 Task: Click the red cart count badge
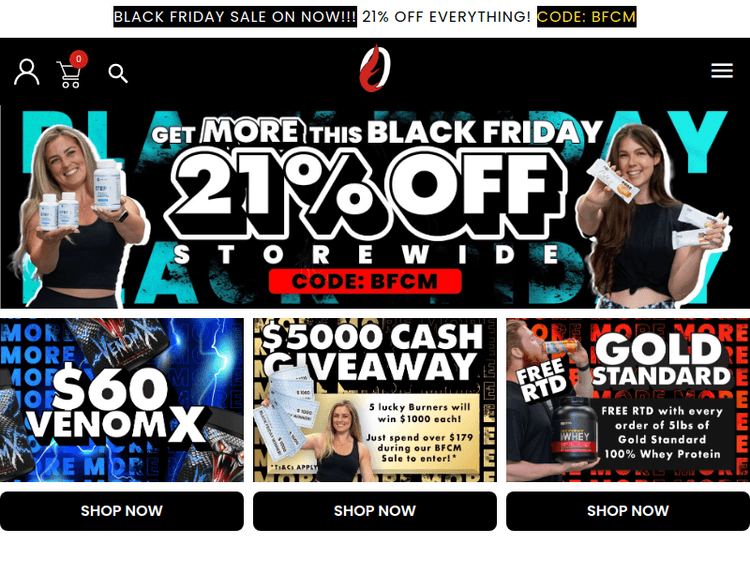click(x=78, y=59)
